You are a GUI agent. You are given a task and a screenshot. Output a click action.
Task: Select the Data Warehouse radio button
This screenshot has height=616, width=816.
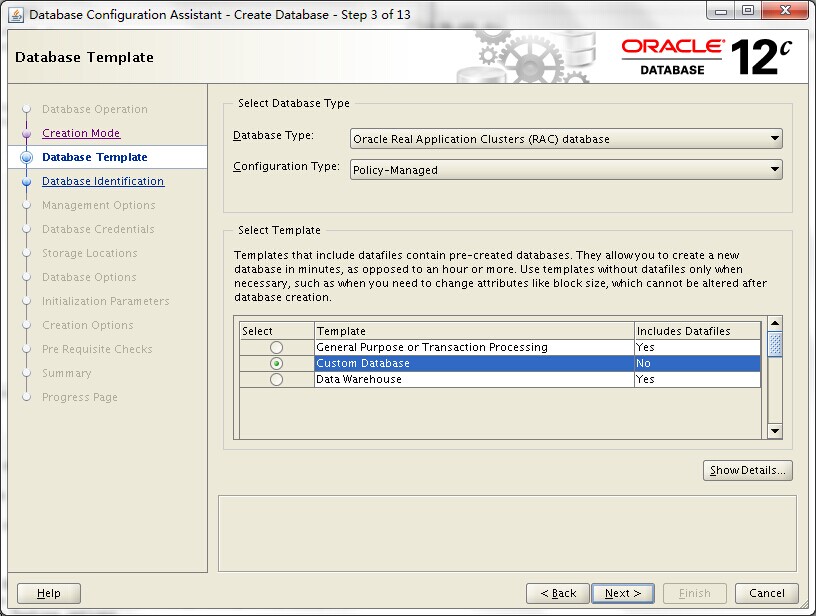coord(276,379)
